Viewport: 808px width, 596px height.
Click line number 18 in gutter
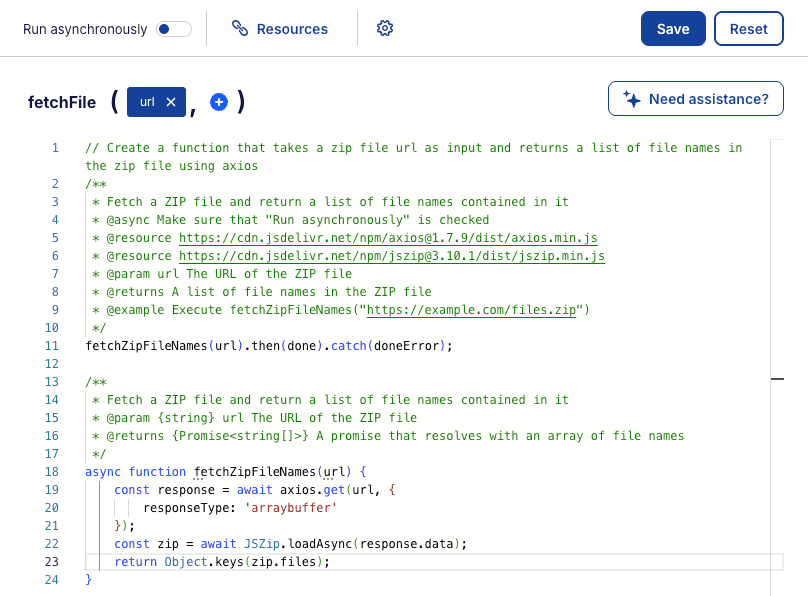click(x=52, y=472)
